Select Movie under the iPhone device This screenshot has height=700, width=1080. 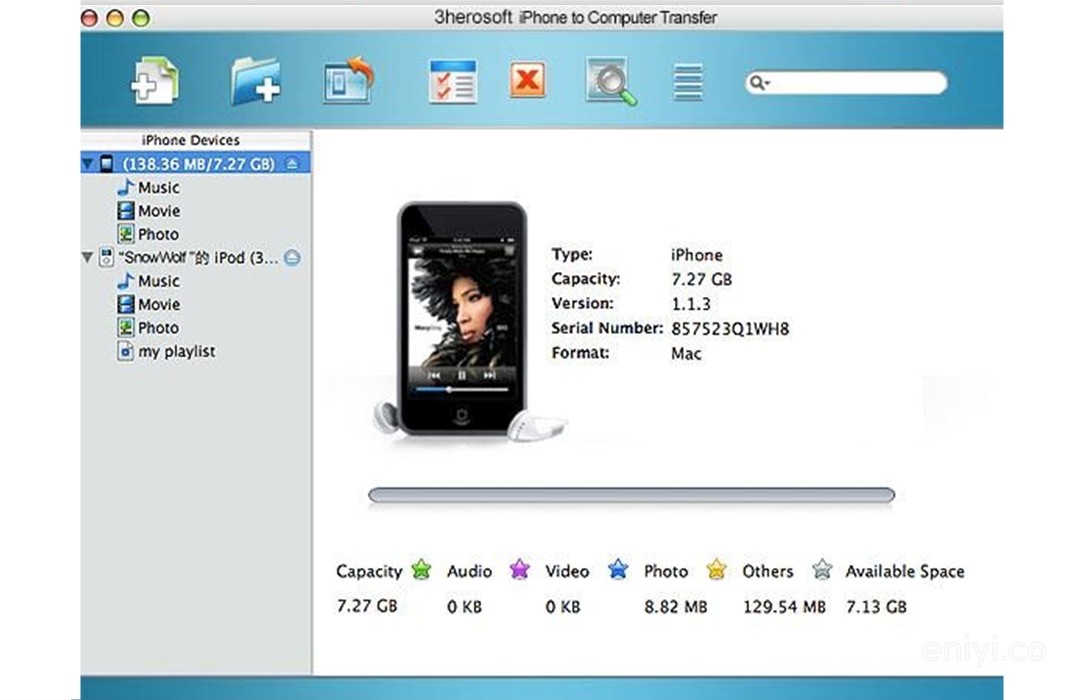pos(158,211)
